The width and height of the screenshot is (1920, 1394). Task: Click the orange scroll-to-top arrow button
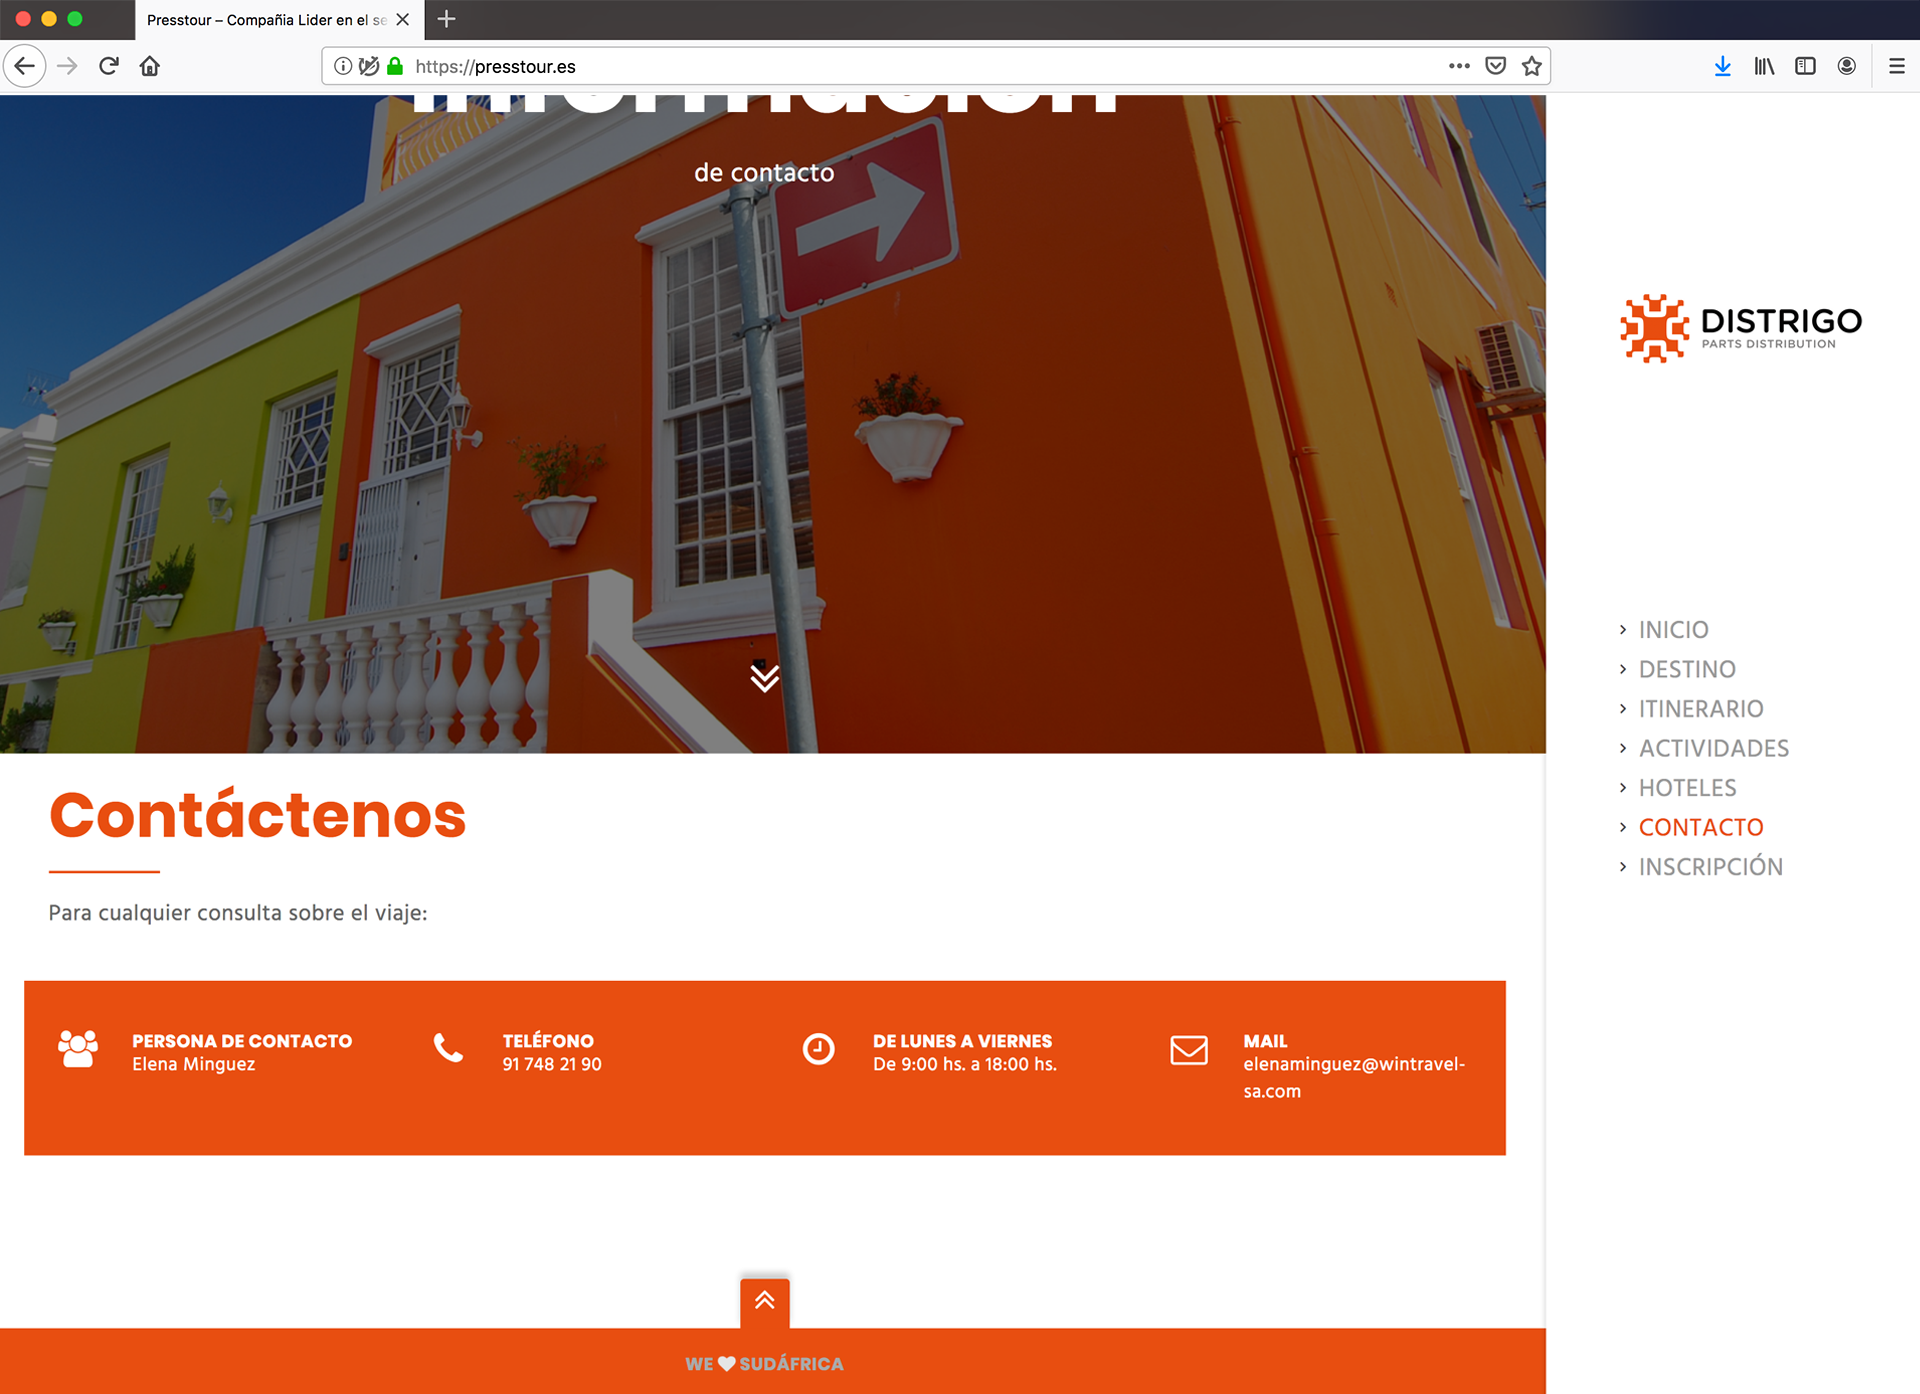[764, 1301]
